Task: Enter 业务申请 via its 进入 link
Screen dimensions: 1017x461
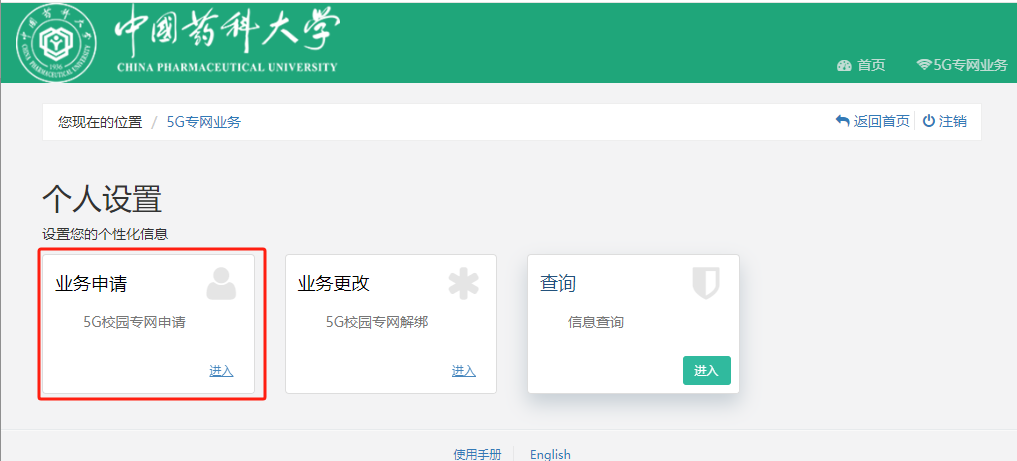Action: pos(221,371)
